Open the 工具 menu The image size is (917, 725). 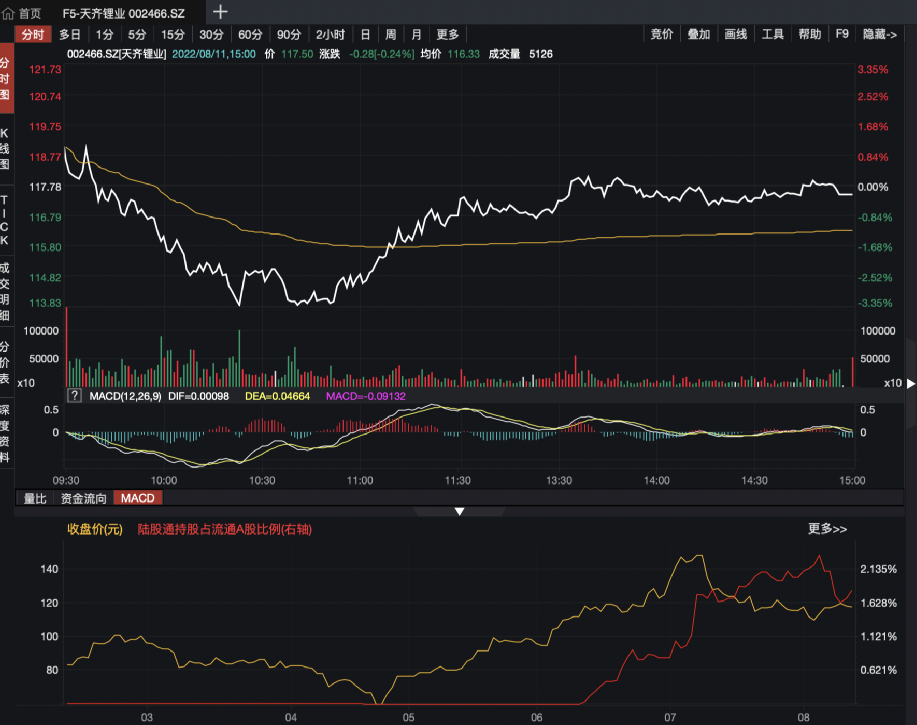[x=772, y=34]
